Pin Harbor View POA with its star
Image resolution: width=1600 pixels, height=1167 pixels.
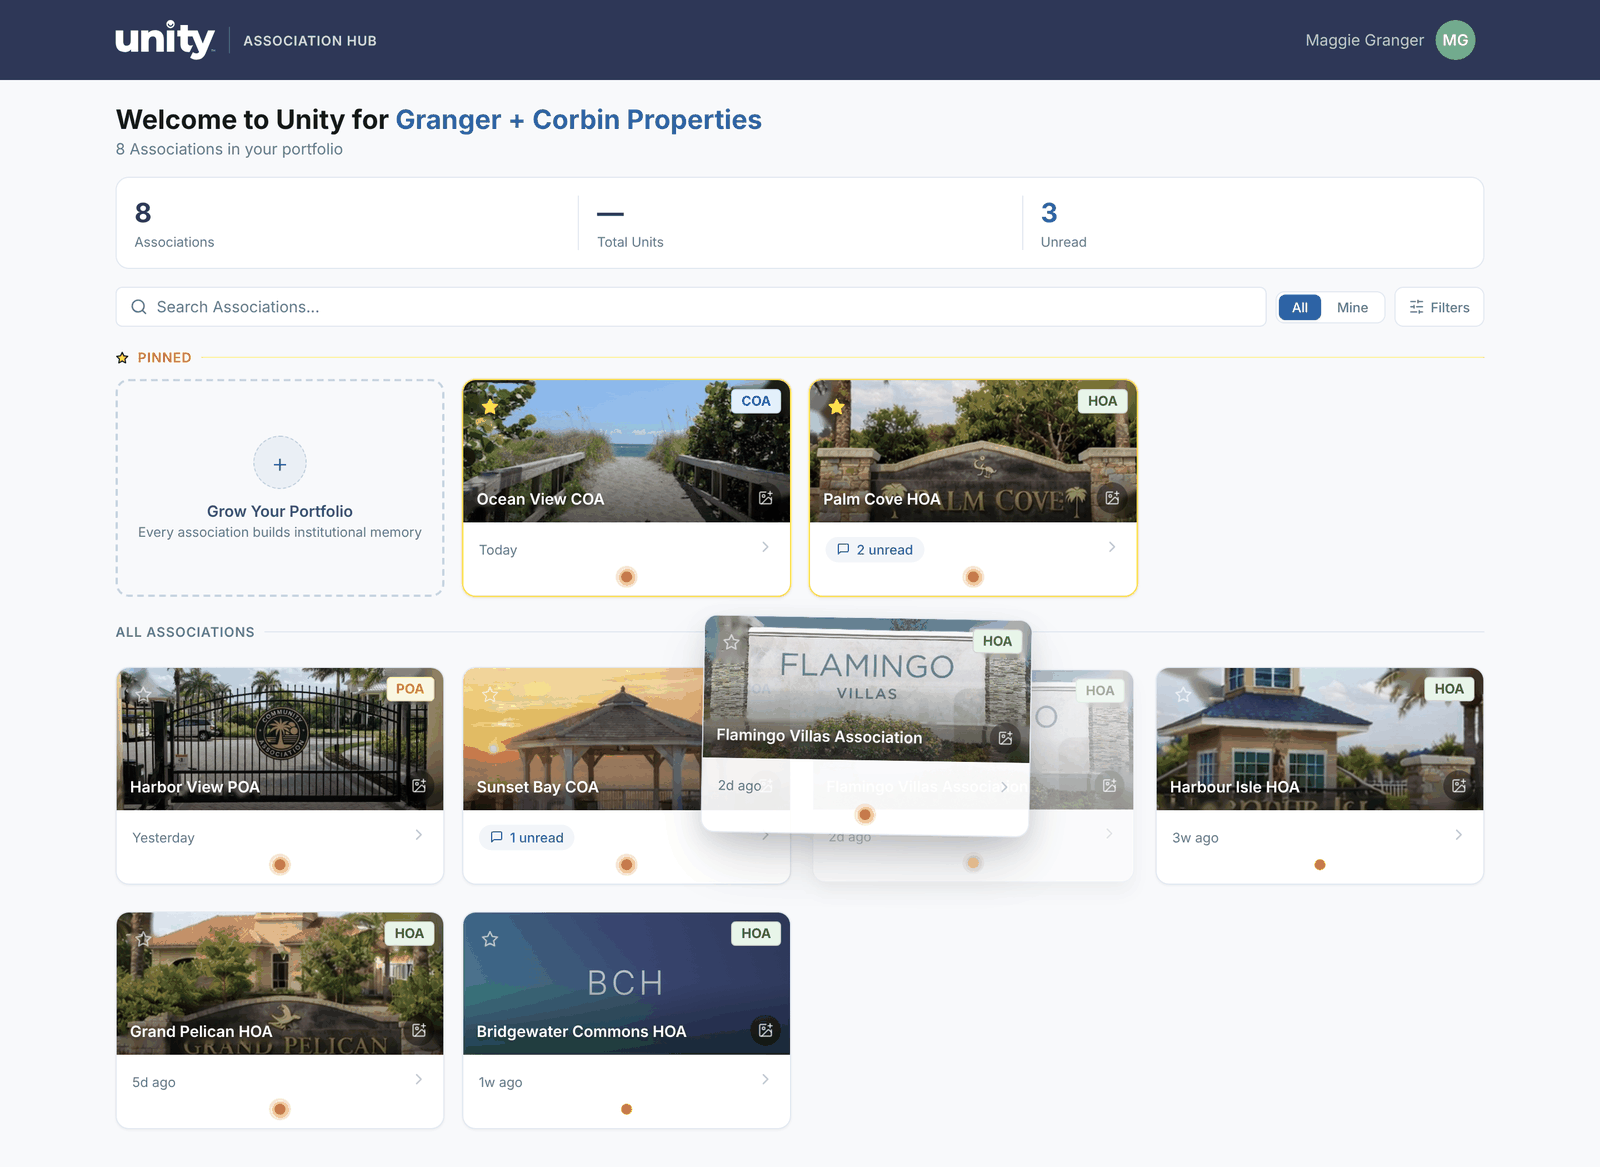pyautogui.click(x=143, y=694)
